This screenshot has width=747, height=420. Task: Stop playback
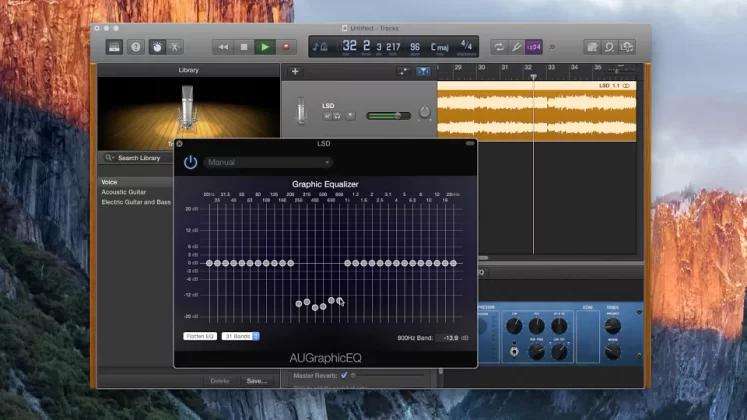244,47
